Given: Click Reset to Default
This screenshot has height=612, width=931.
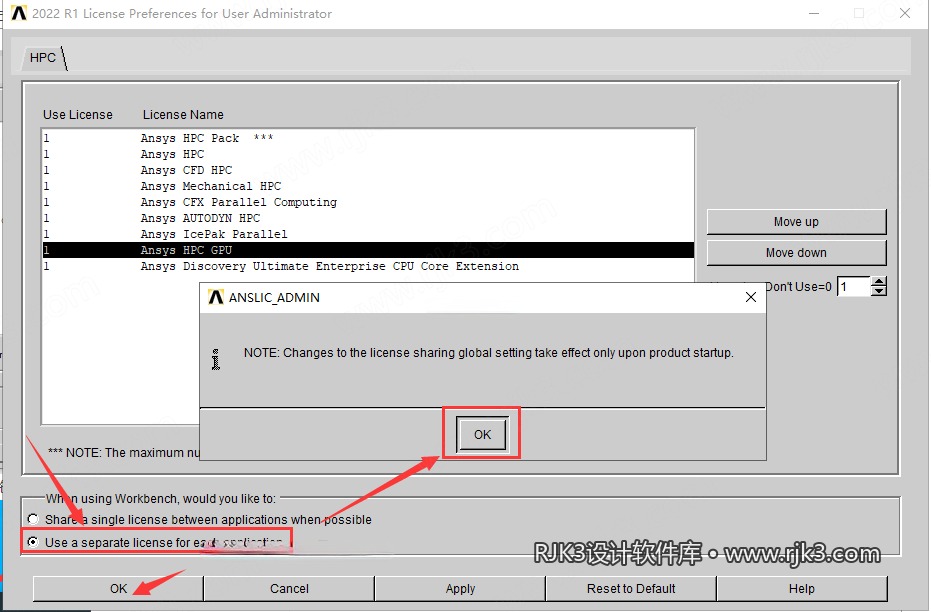Looking at the screenshot, I should coord(631,588).
